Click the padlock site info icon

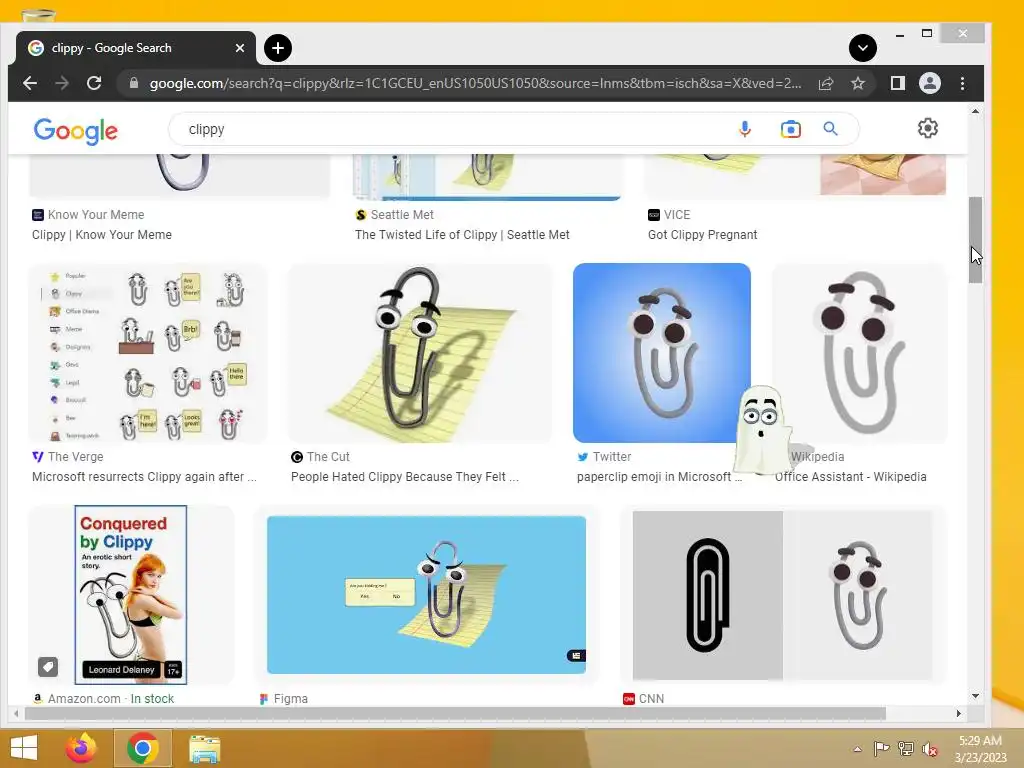(x=134, y=83)
